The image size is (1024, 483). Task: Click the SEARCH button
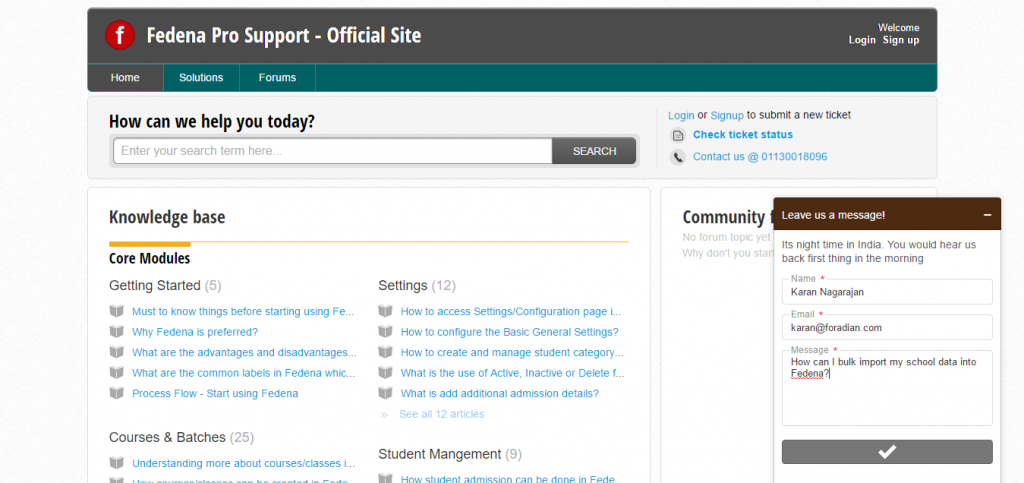point(594,151)
